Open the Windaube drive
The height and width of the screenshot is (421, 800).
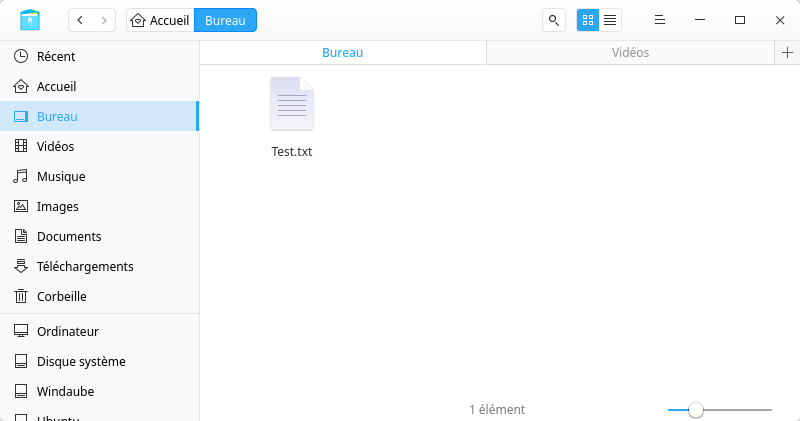click(x=99, y=391)
